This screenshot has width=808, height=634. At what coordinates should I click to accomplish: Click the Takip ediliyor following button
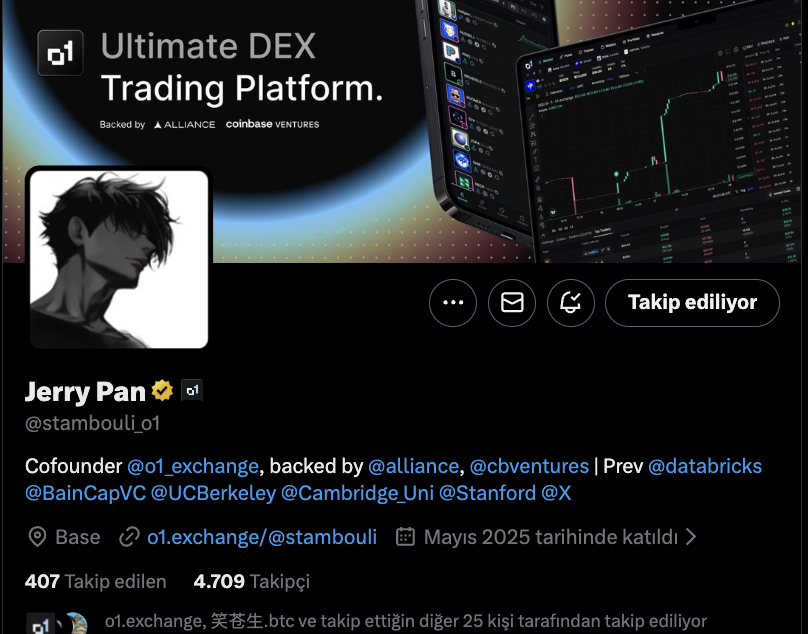click(x=692, y=303)
